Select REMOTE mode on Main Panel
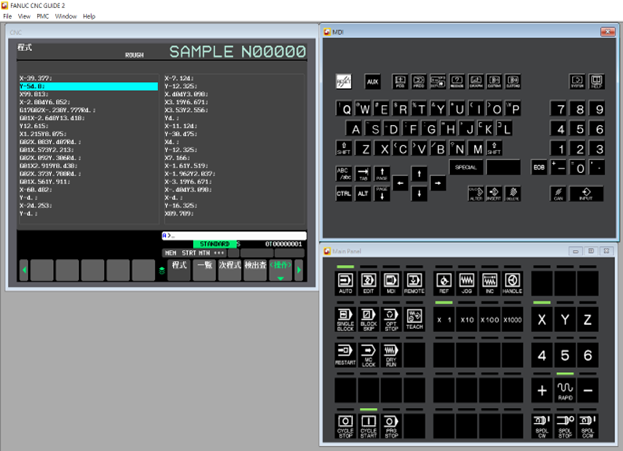This screenshot has width=623, height=451. pyautogui.click(x=414, y=283)
